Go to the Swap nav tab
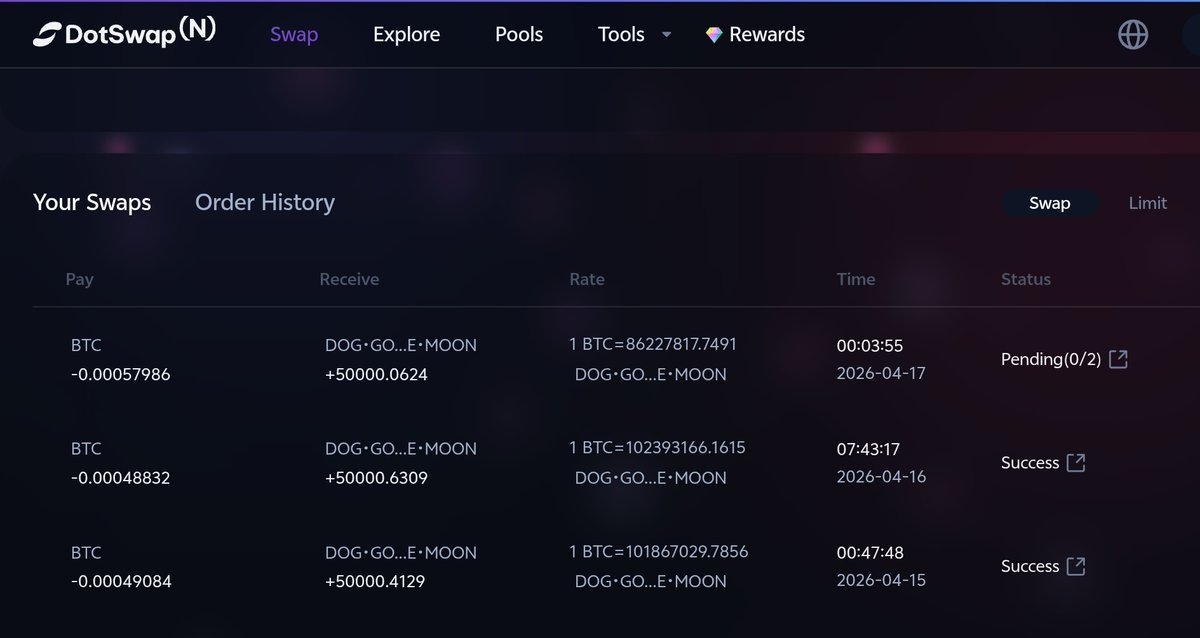Screen dimensions: 1200x638 pyautogui.click(x=294, y=34)
